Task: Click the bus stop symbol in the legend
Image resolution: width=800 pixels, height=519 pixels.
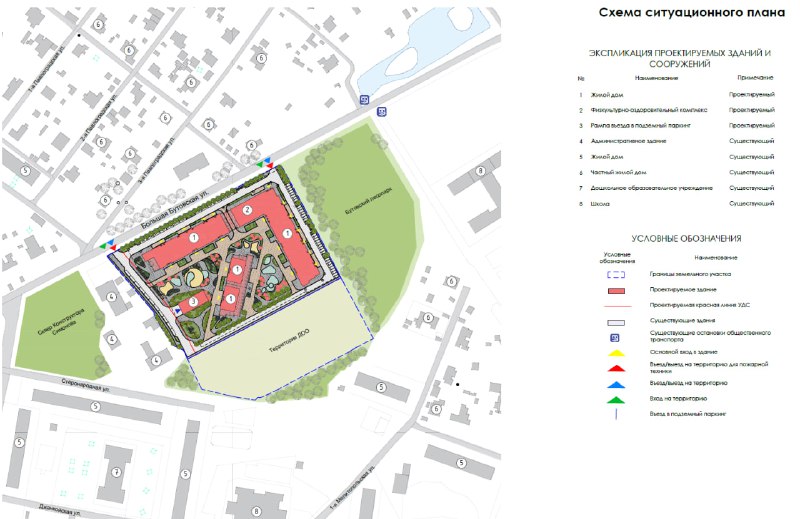Action: coord(615,337)
